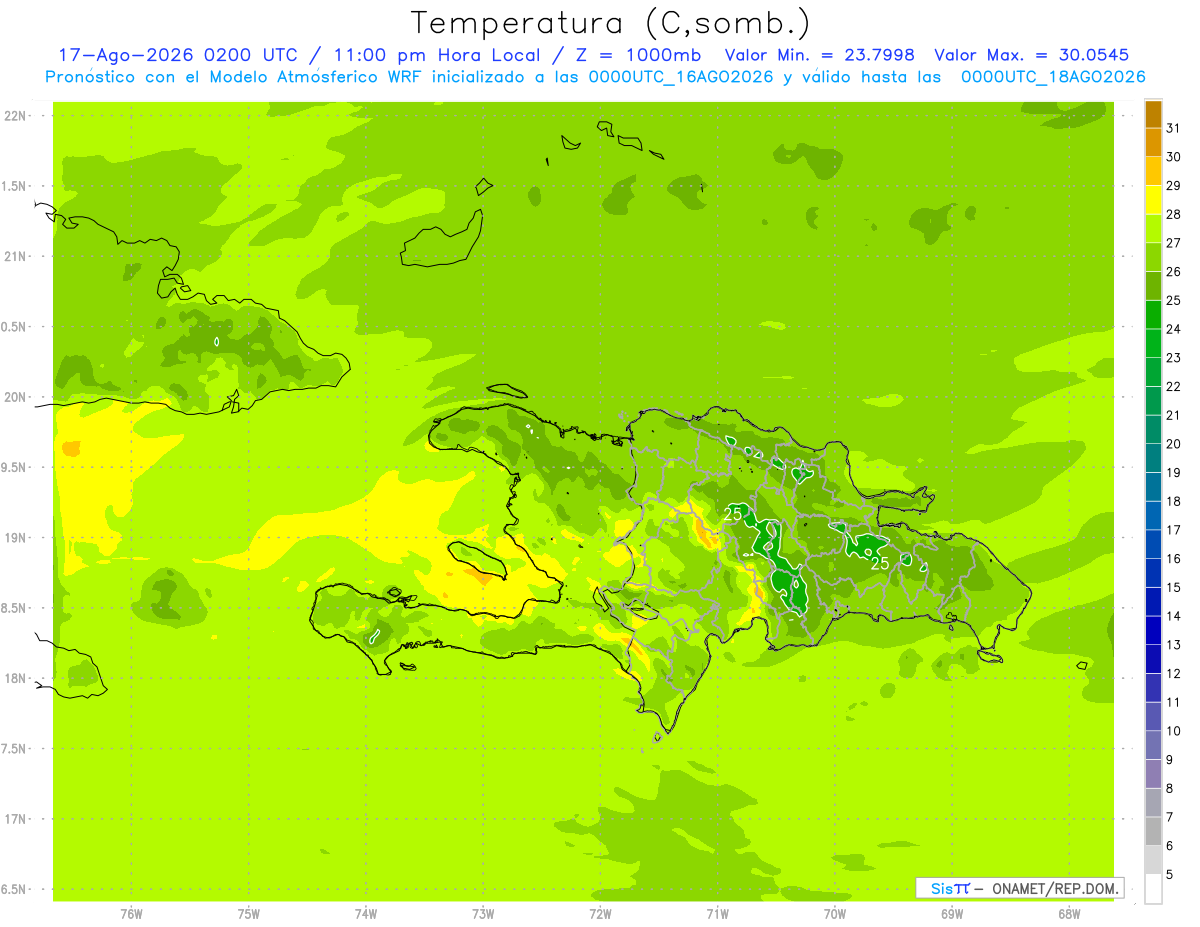This screenshot has height=927, width=1200.
Task: Click the '18N' latitude label
Action: pos(16,678)
